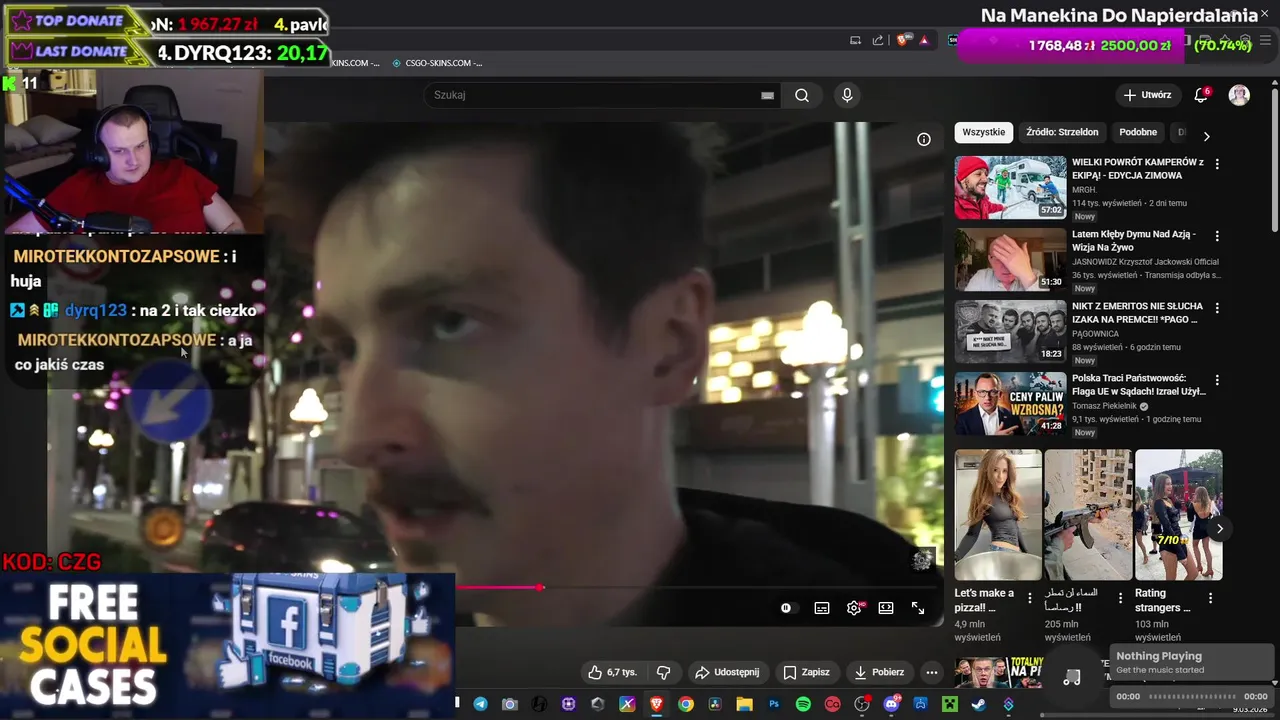Click the video info card icon

(x=924, y=139)
